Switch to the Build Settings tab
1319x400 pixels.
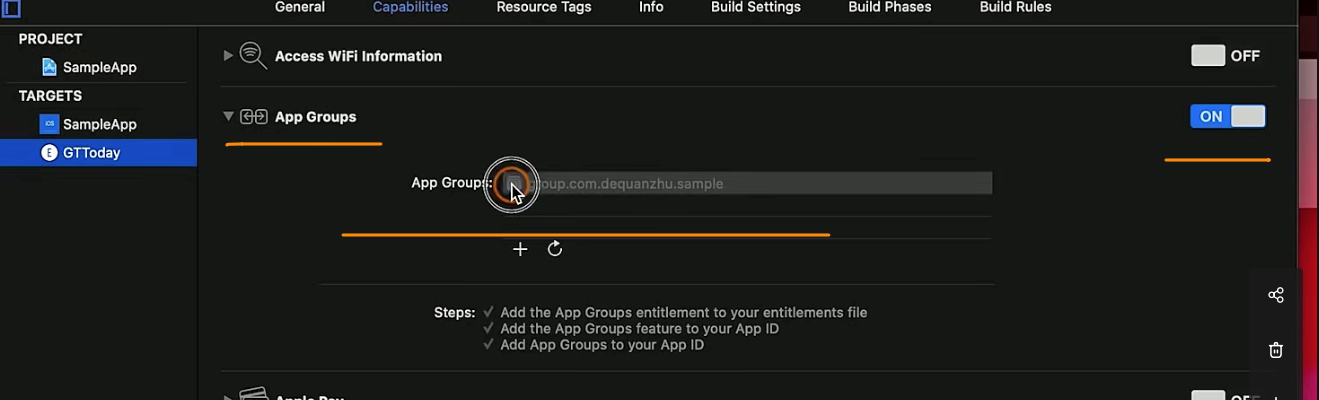(x=755, y=7)
